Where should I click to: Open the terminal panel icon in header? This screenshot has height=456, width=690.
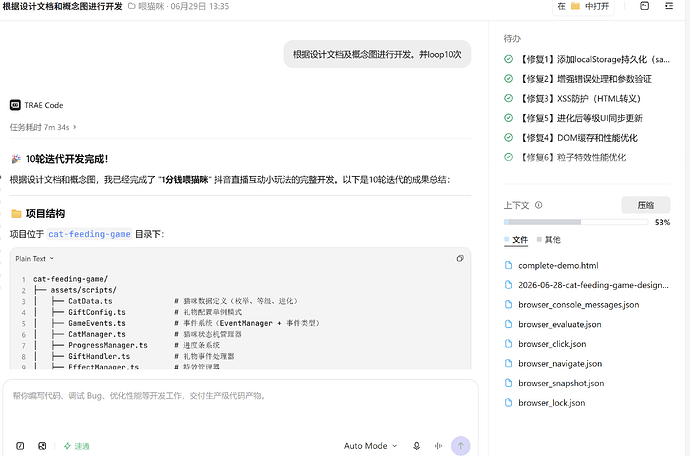(644, 6)
